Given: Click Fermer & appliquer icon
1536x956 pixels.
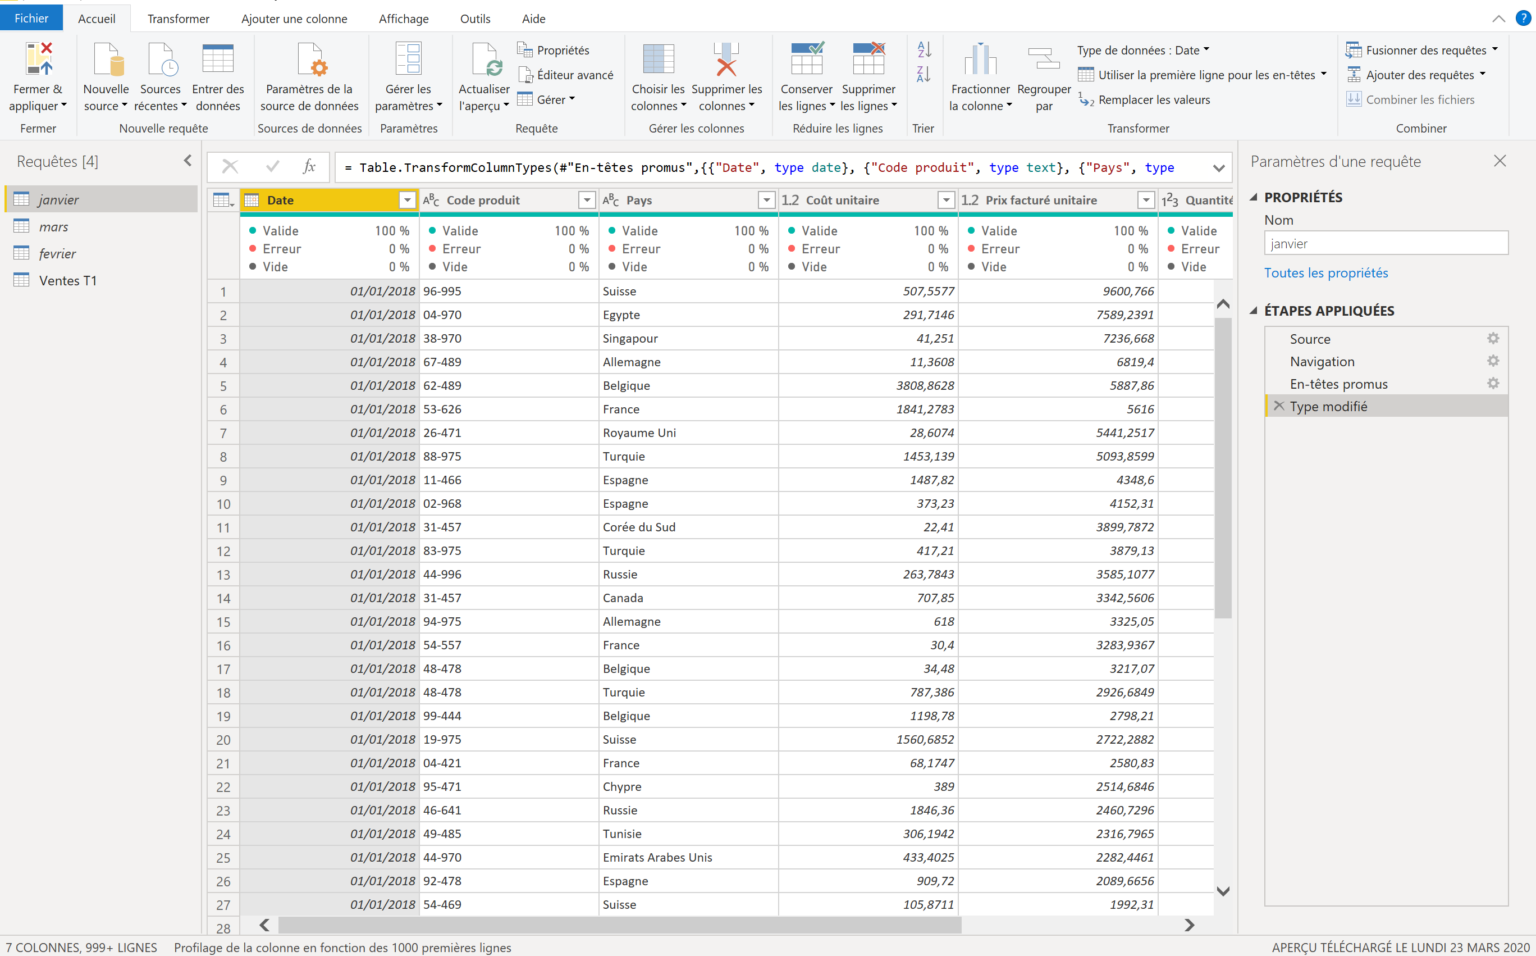Looking at the screenshot, I should coord(39,59).
